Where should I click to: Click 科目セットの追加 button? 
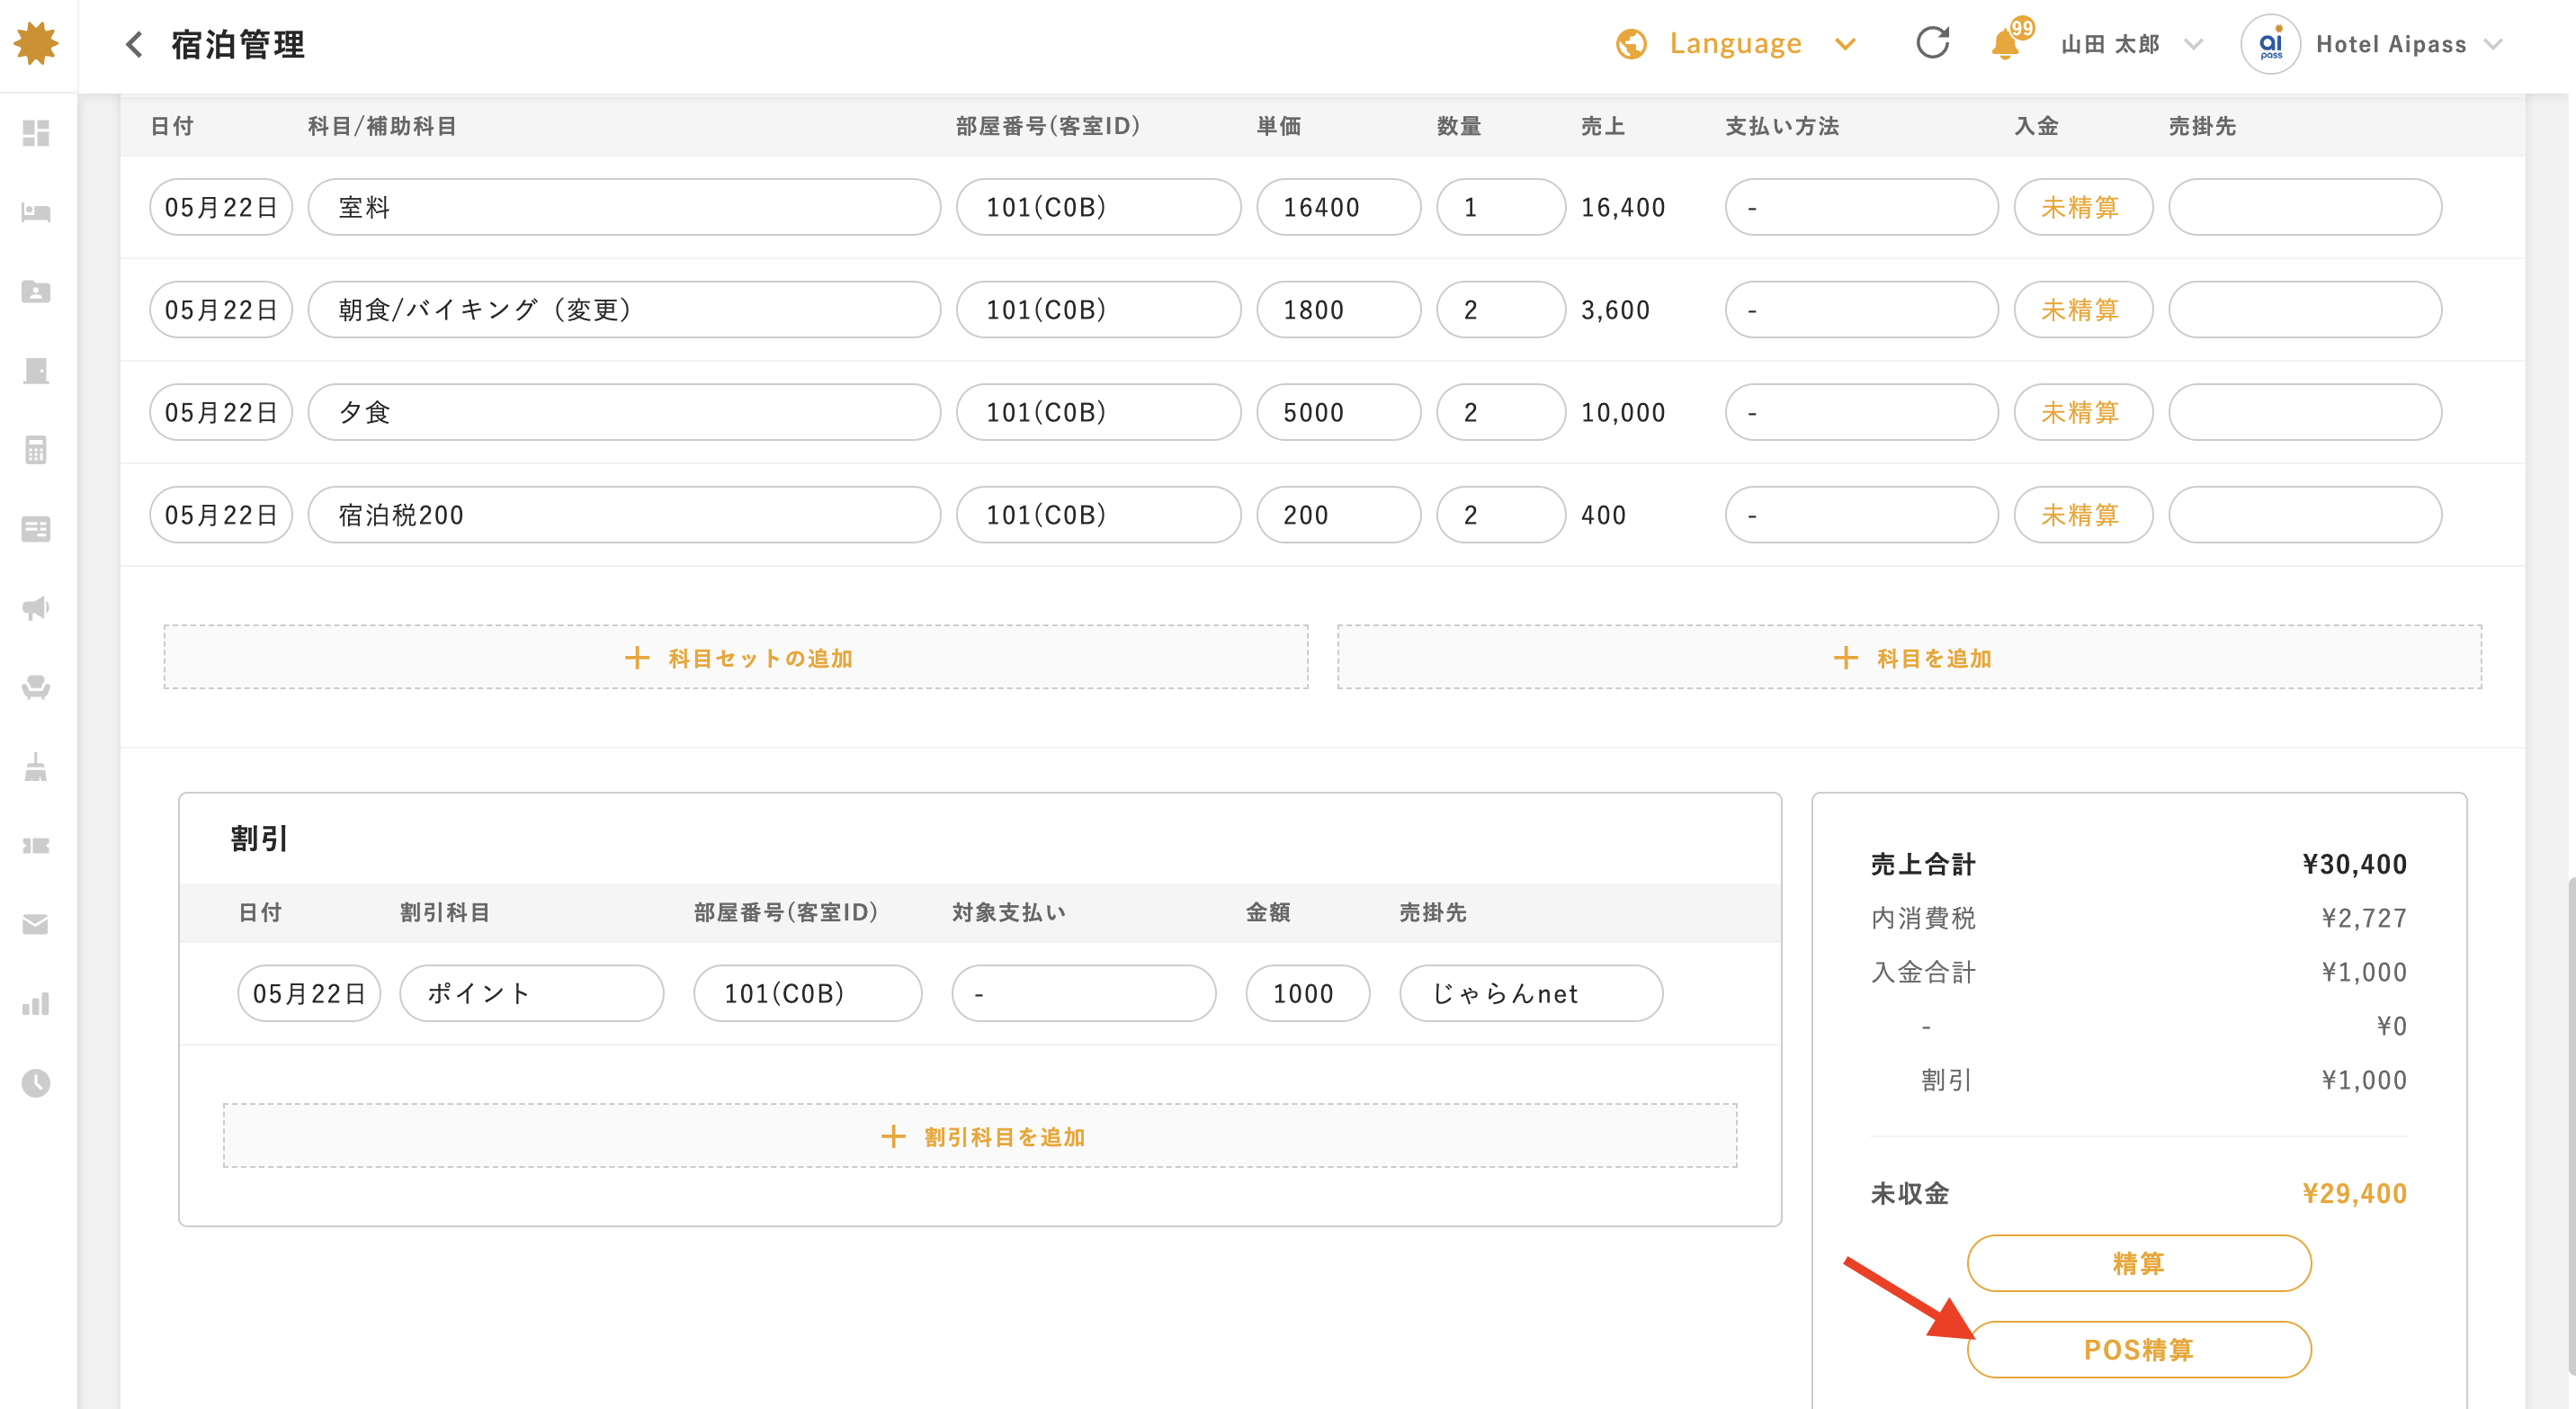(x=736, y=657)
